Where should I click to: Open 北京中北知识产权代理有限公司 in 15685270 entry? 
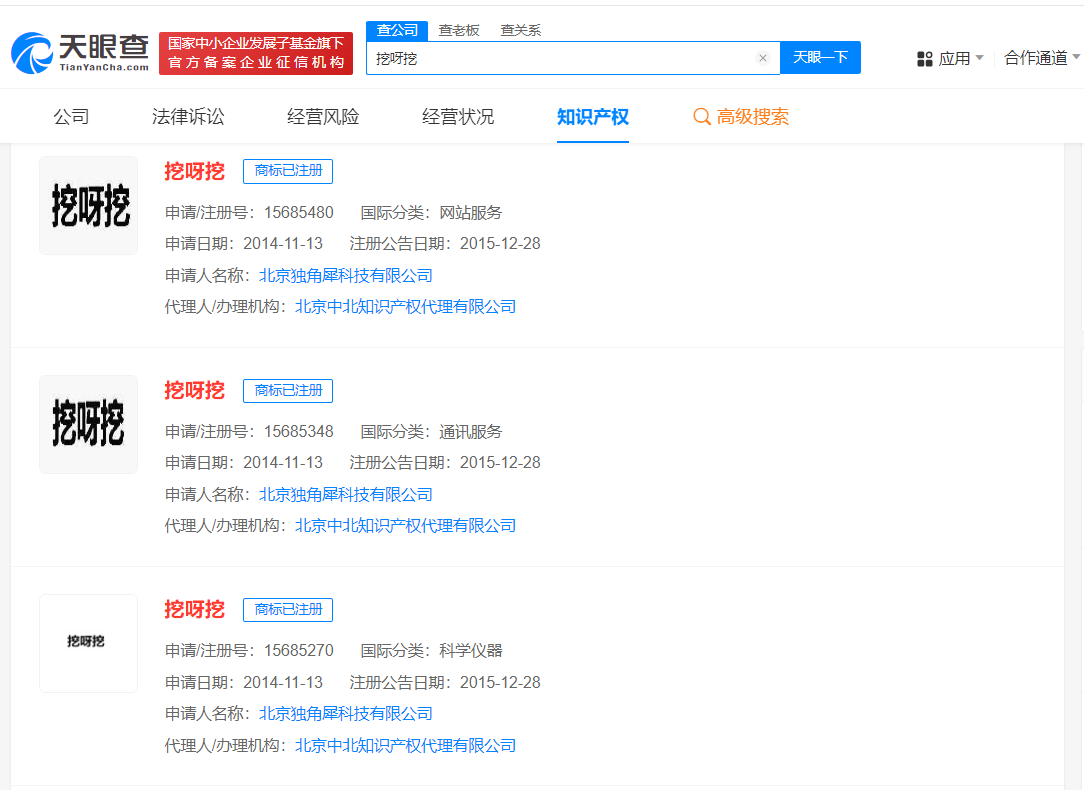coord(406,746)
